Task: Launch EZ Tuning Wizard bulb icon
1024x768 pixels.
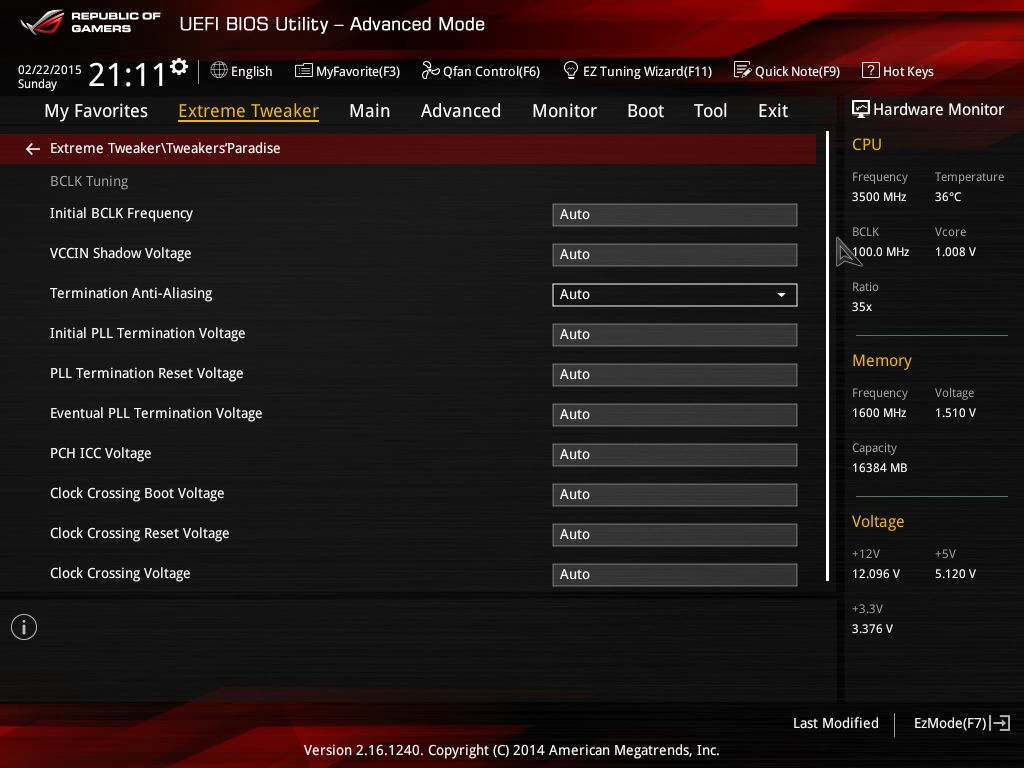Action: (x=571, y=71)
